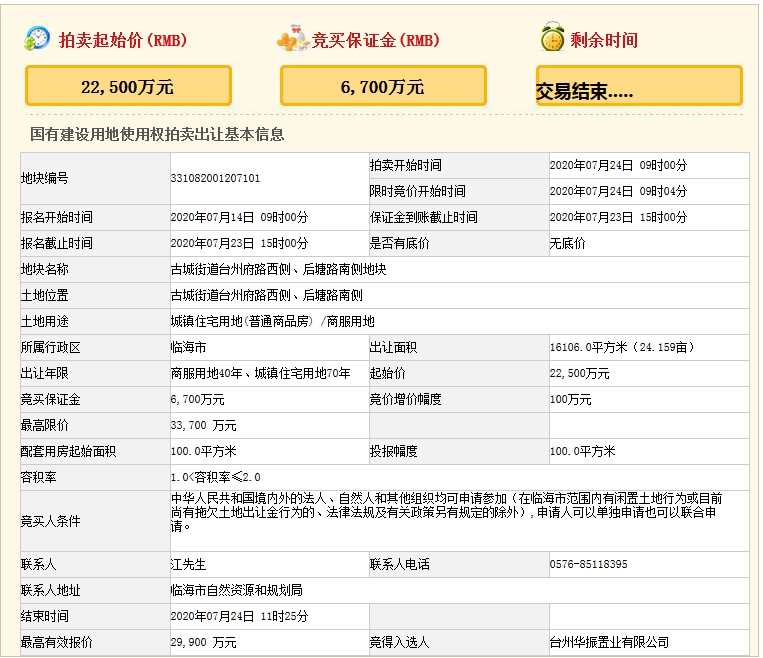
Task: Click the 22,500万元 starting price box
Action: tap(128, 86)
